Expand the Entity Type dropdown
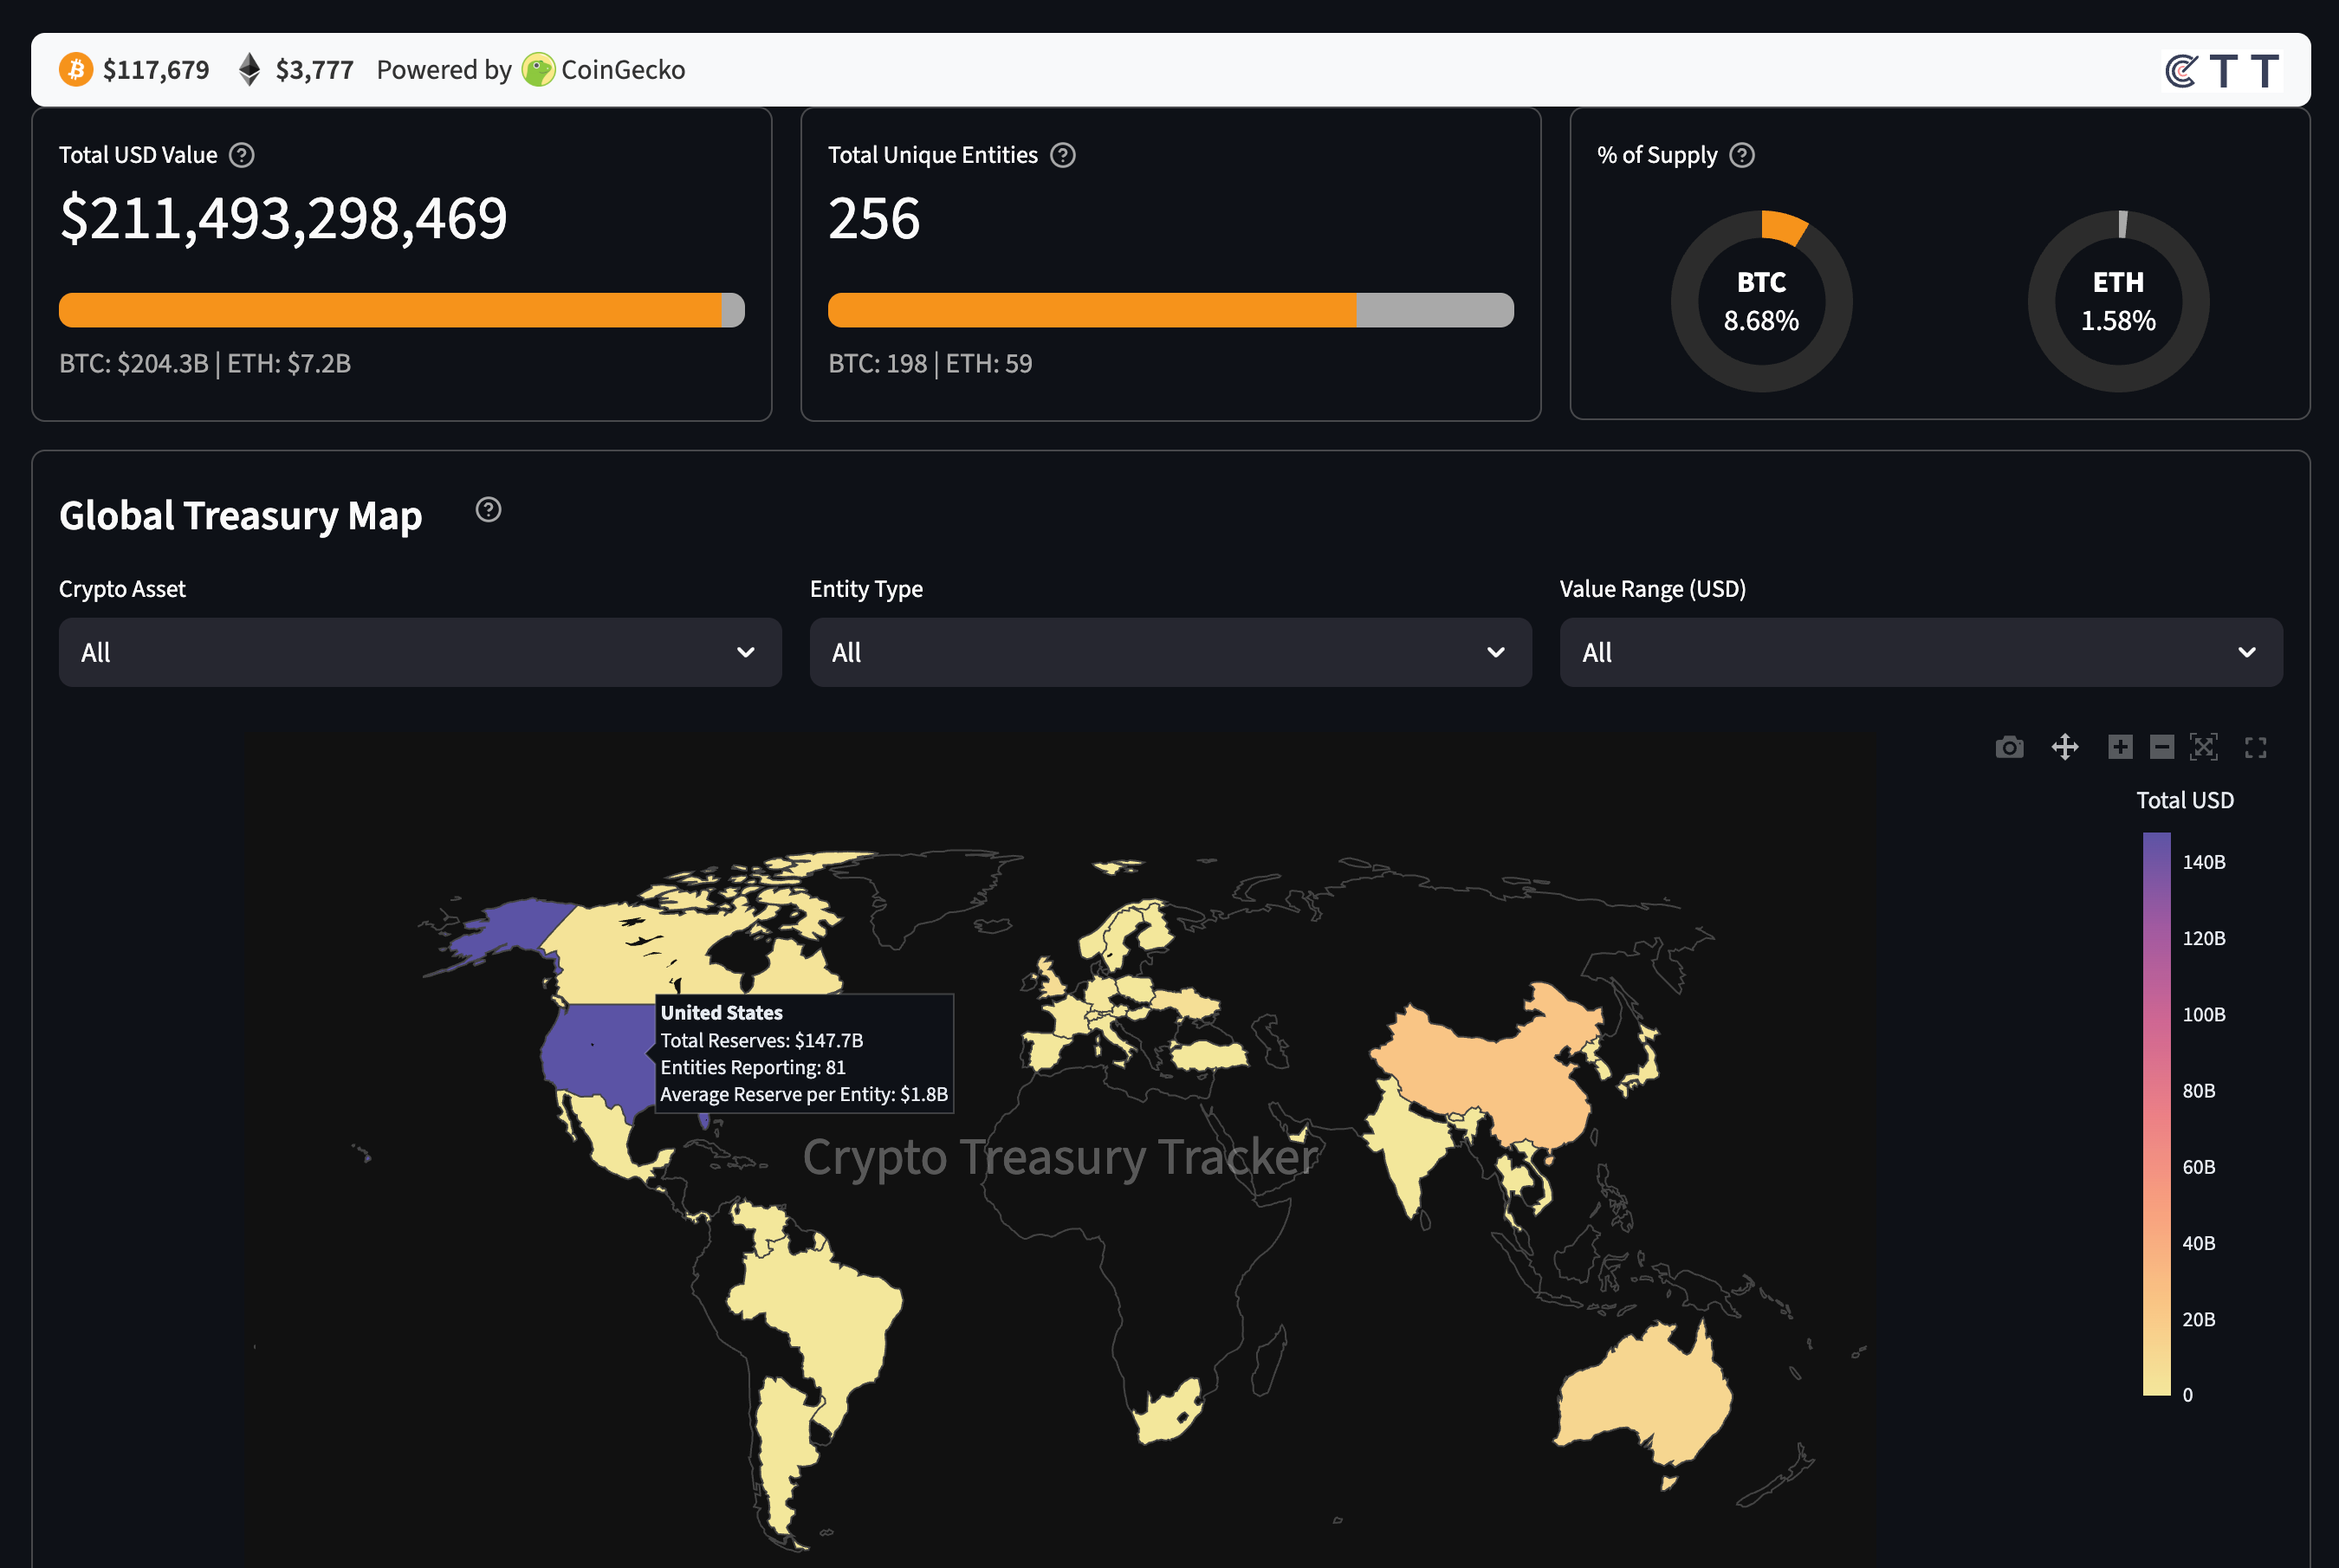Image resolution: width=2339 pixels, height=1568 pixels. (x=1170, y=652)
